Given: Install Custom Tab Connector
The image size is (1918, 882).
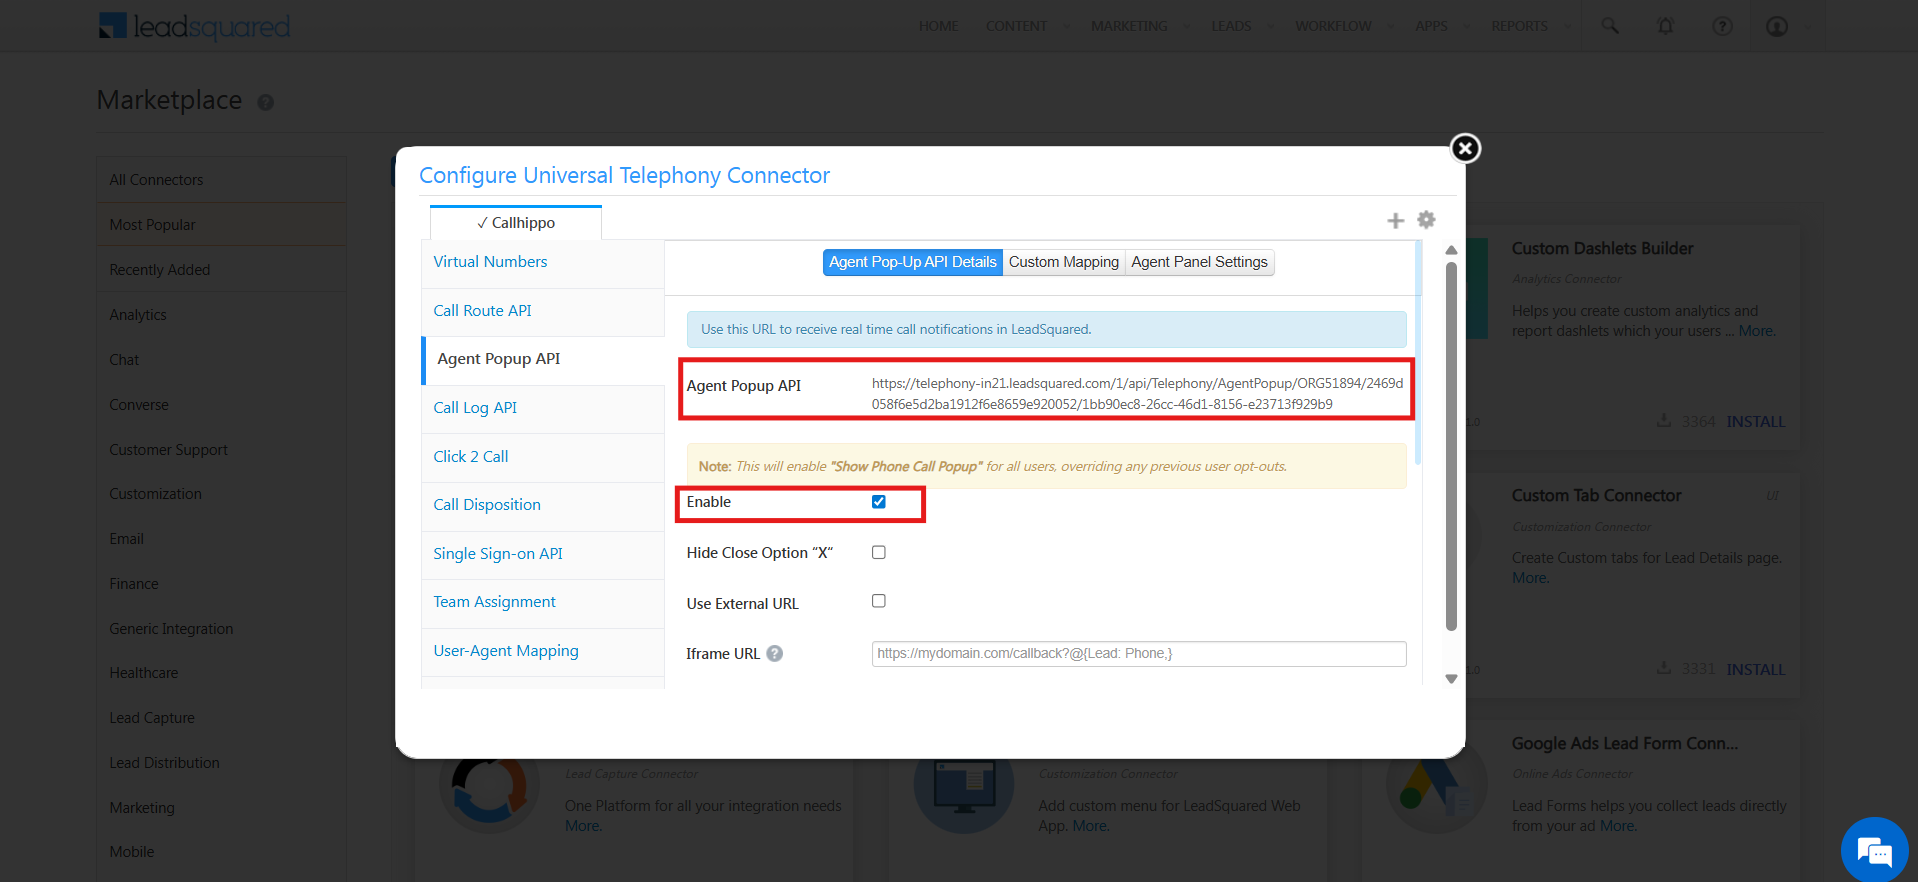Looking at the screenshot, I should 1755,669.
